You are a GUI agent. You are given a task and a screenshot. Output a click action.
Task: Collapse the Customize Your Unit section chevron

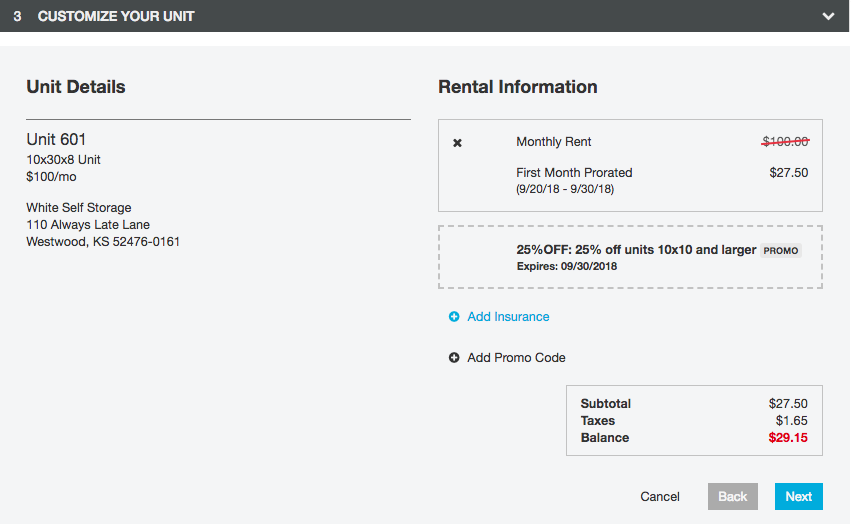827,16
